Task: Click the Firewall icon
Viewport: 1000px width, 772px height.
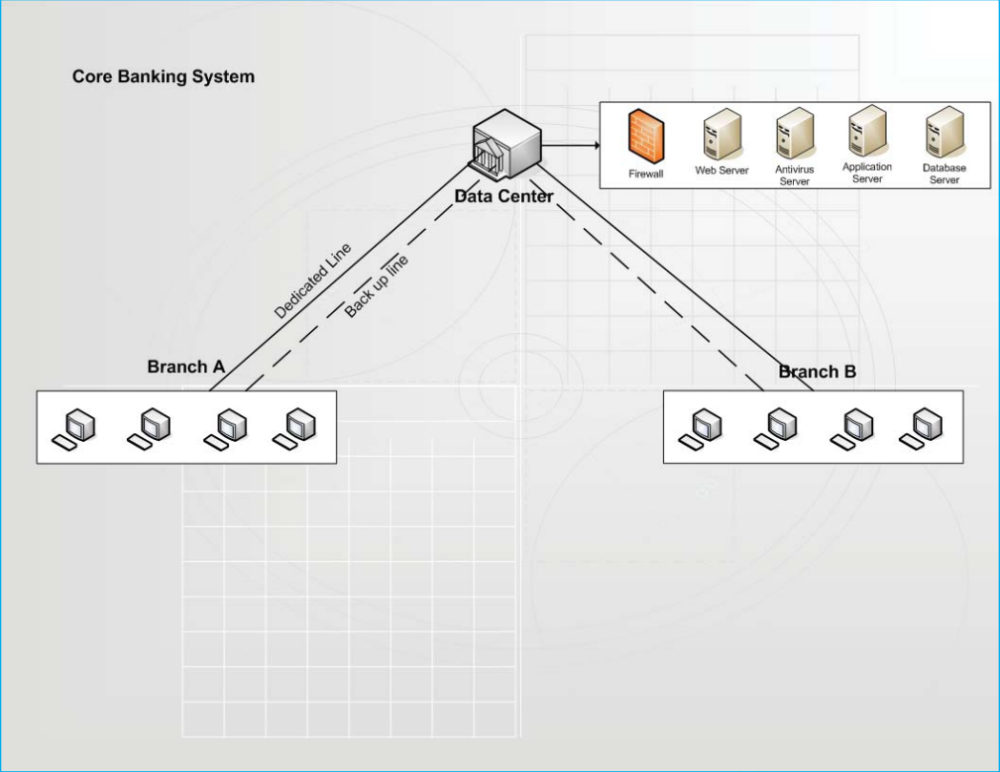Action: [645, 136]
